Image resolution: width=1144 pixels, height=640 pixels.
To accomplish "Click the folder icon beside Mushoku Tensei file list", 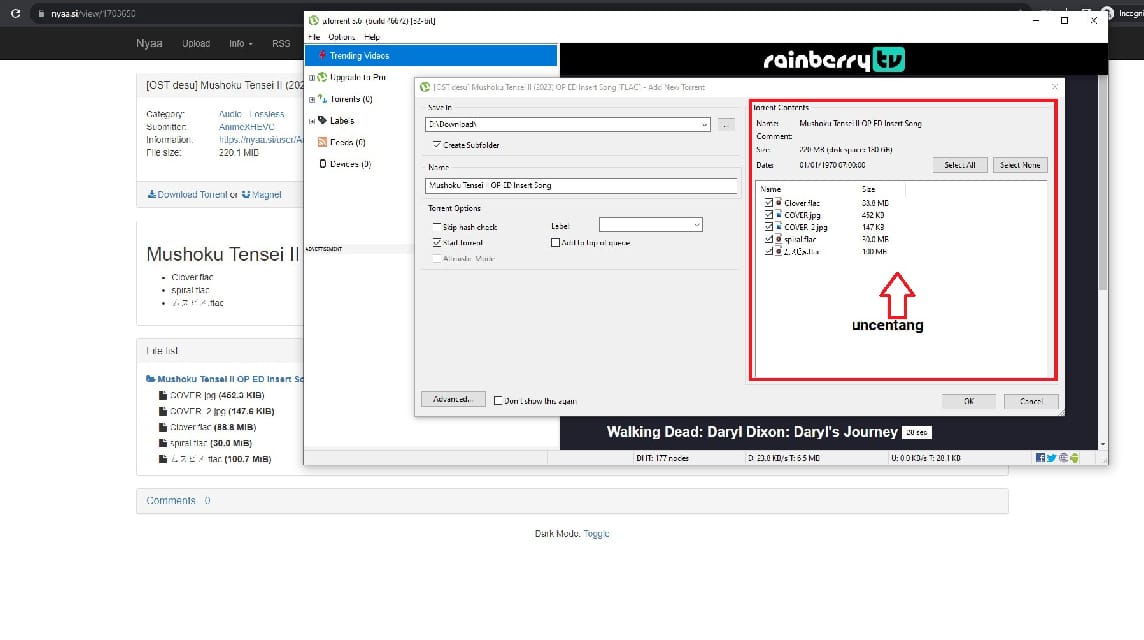I will (150, 379).
